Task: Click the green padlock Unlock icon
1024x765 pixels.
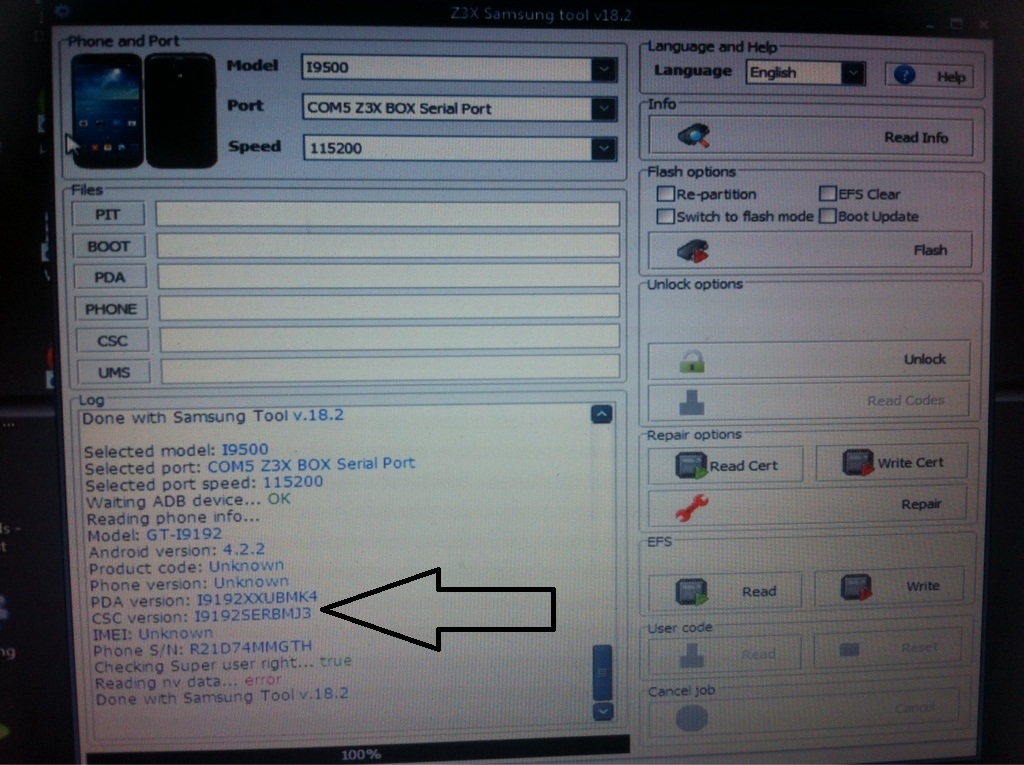Action: [692, 361]
